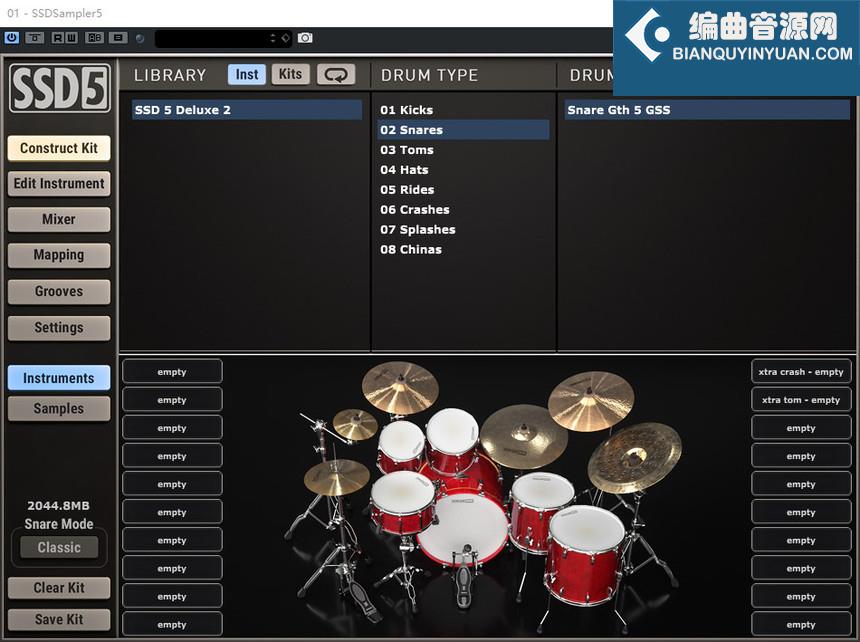Screen dimensions: 860x642
Task: Click the snare drum in the kit
Action: click(403, 502)
